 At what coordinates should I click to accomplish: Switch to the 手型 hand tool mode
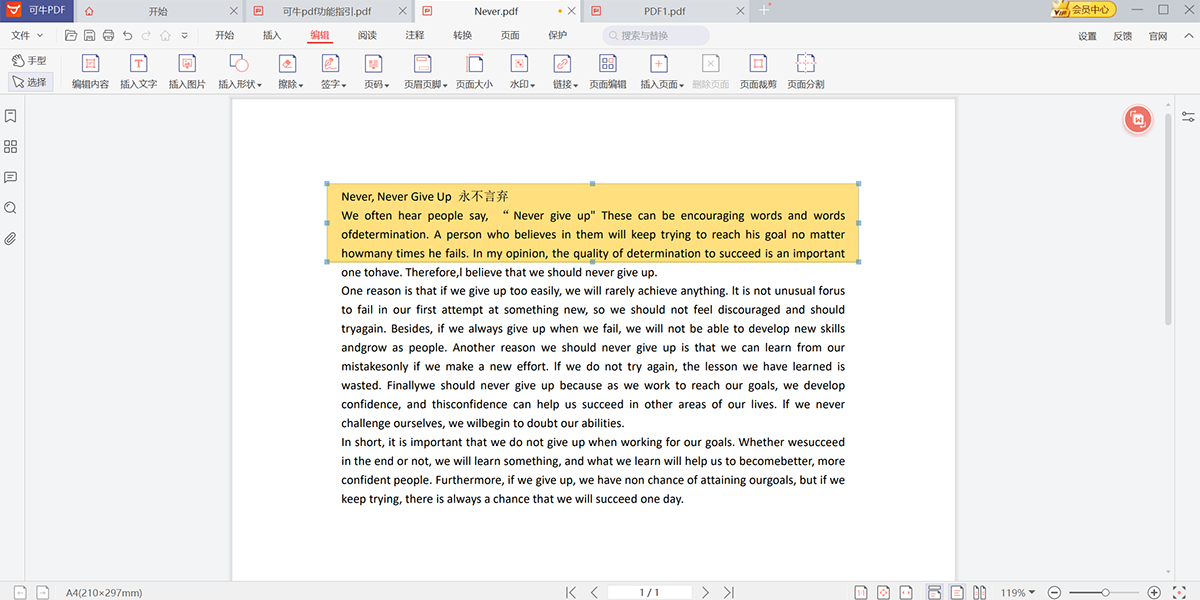coord(30,61)
